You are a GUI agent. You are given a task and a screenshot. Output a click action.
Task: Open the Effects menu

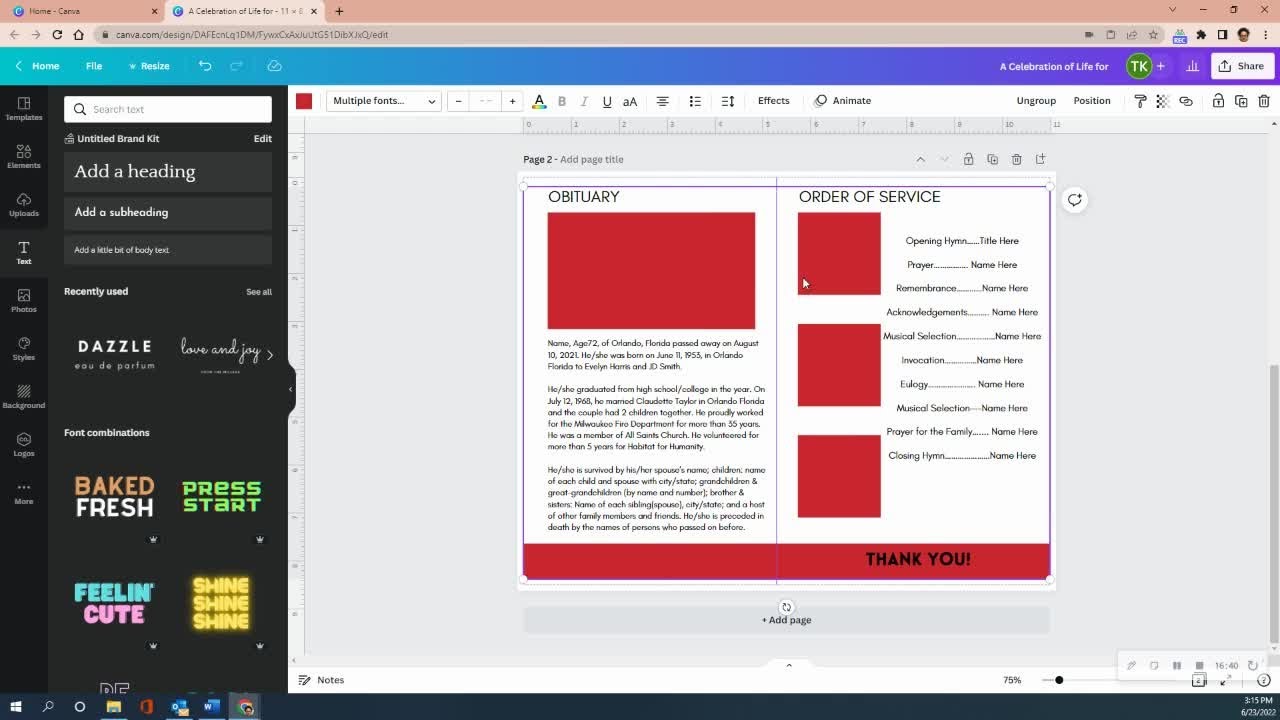(x=773, y=101)
